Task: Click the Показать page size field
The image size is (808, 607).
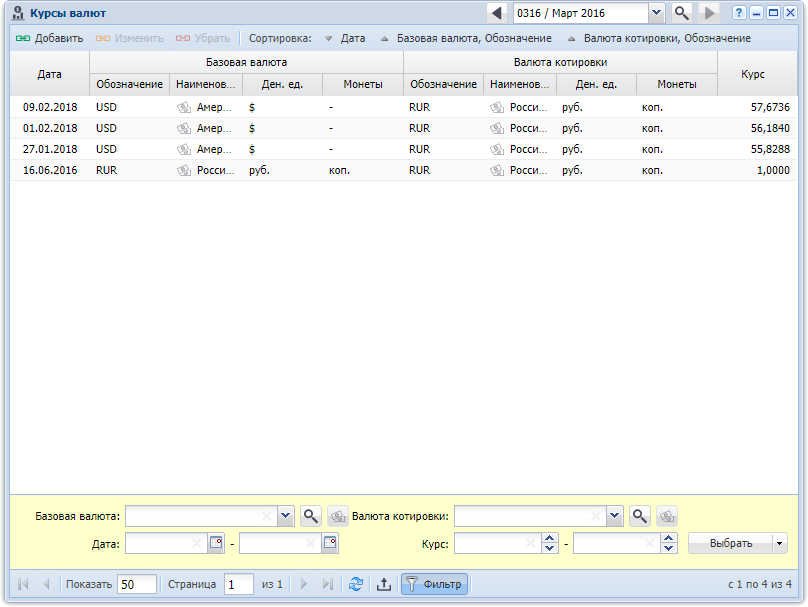Action: (x=137, y=584)
